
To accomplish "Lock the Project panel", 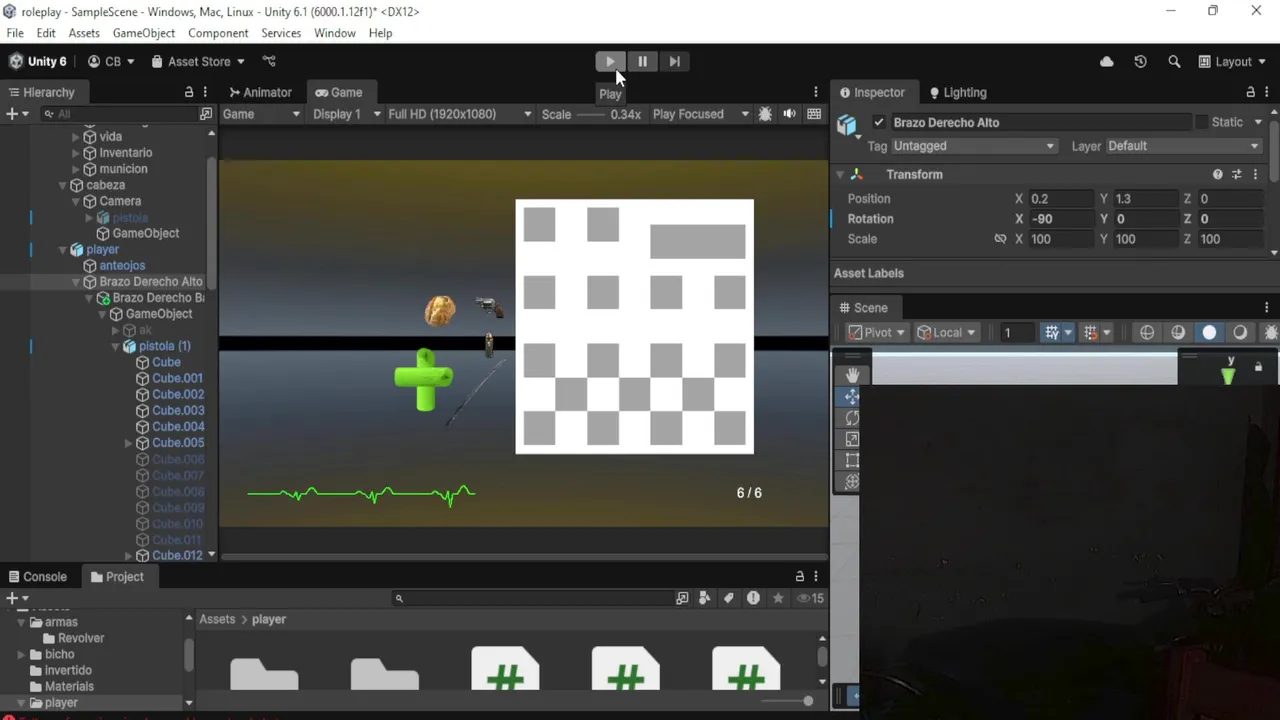I will (799, 576).
